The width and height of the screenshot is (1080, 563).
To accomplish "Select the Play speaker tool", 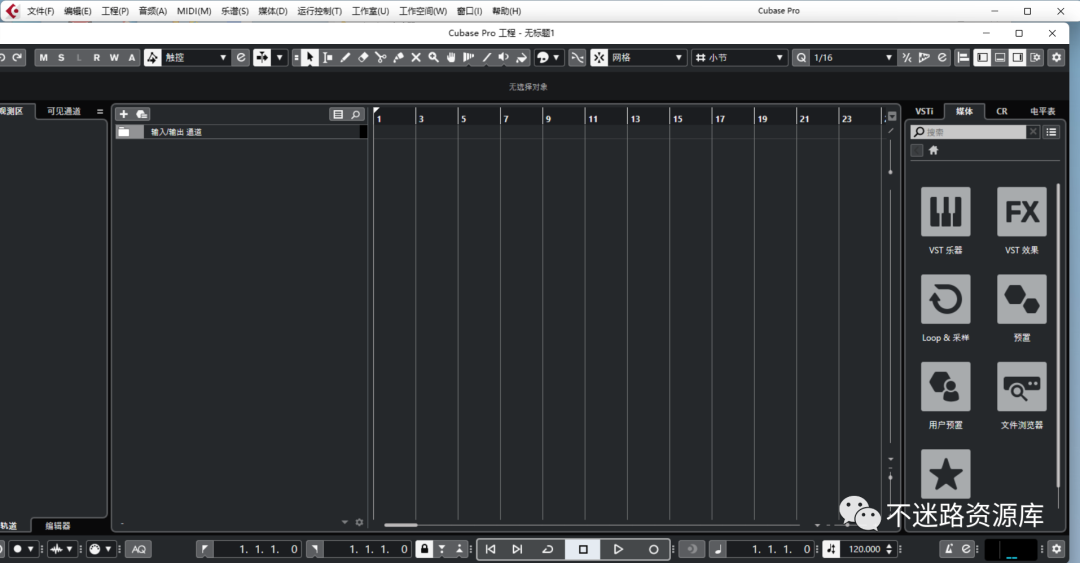I will tap(503, 57).
